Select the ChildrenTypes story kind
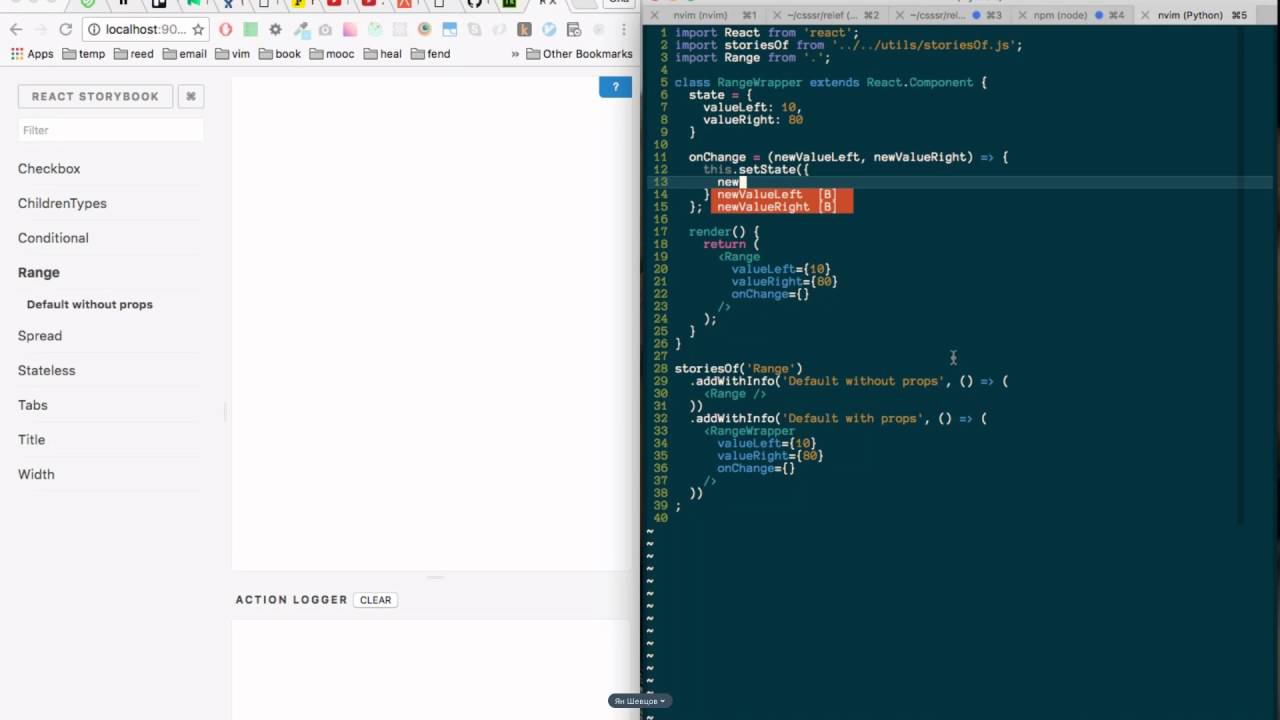1280x720 pixels. click(62, 203)
